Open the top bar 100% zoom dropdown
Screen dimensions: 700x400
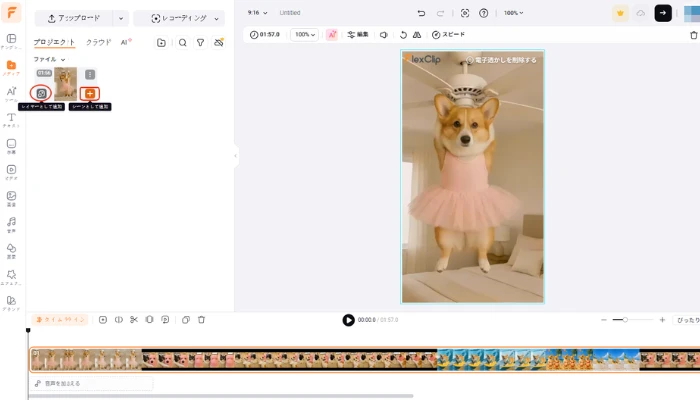[513, 13]
